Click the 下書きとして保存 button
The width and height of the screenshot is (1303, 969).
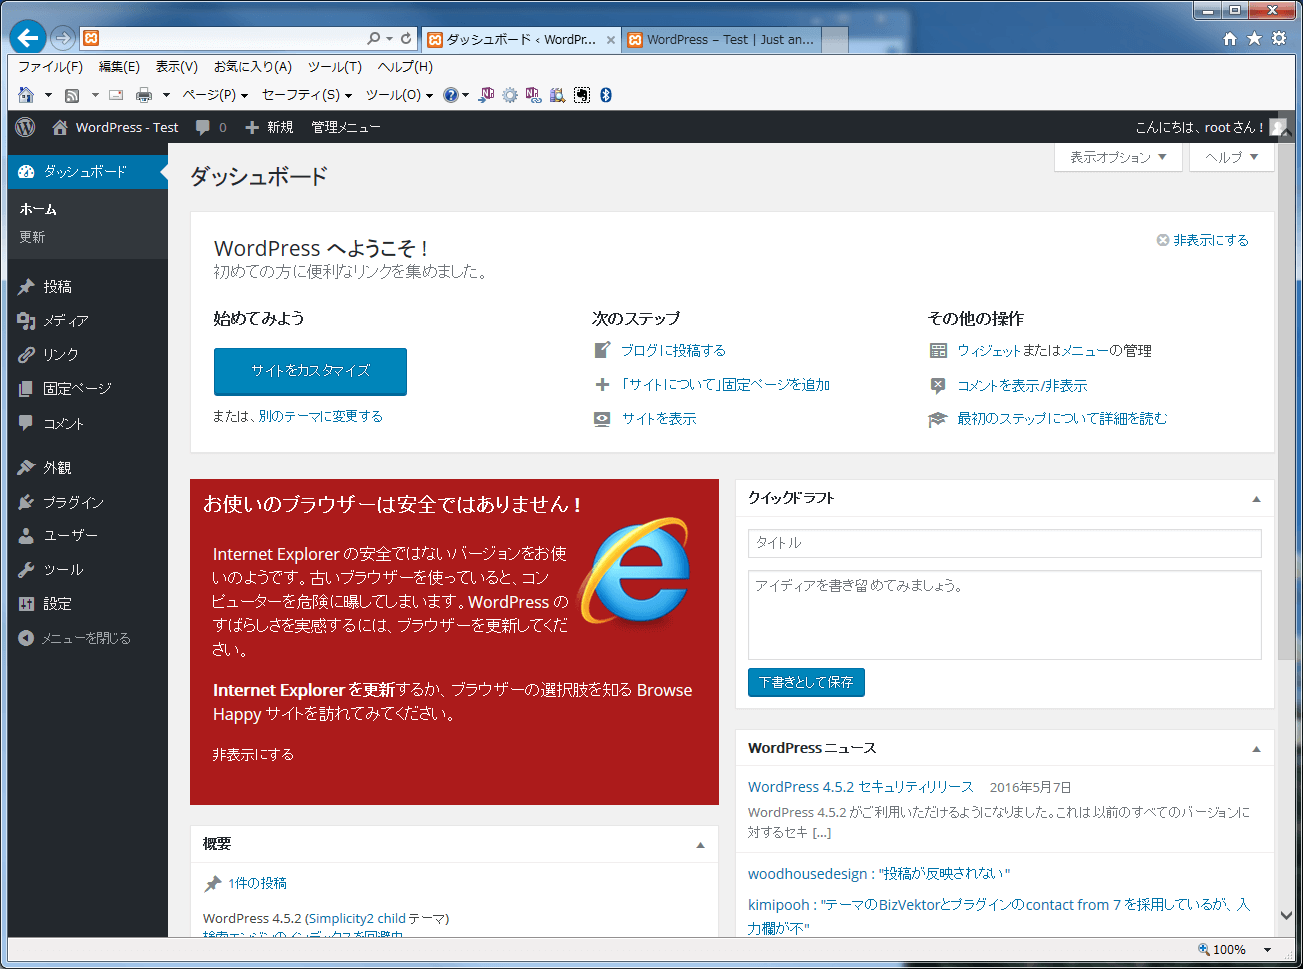[805, 682]
